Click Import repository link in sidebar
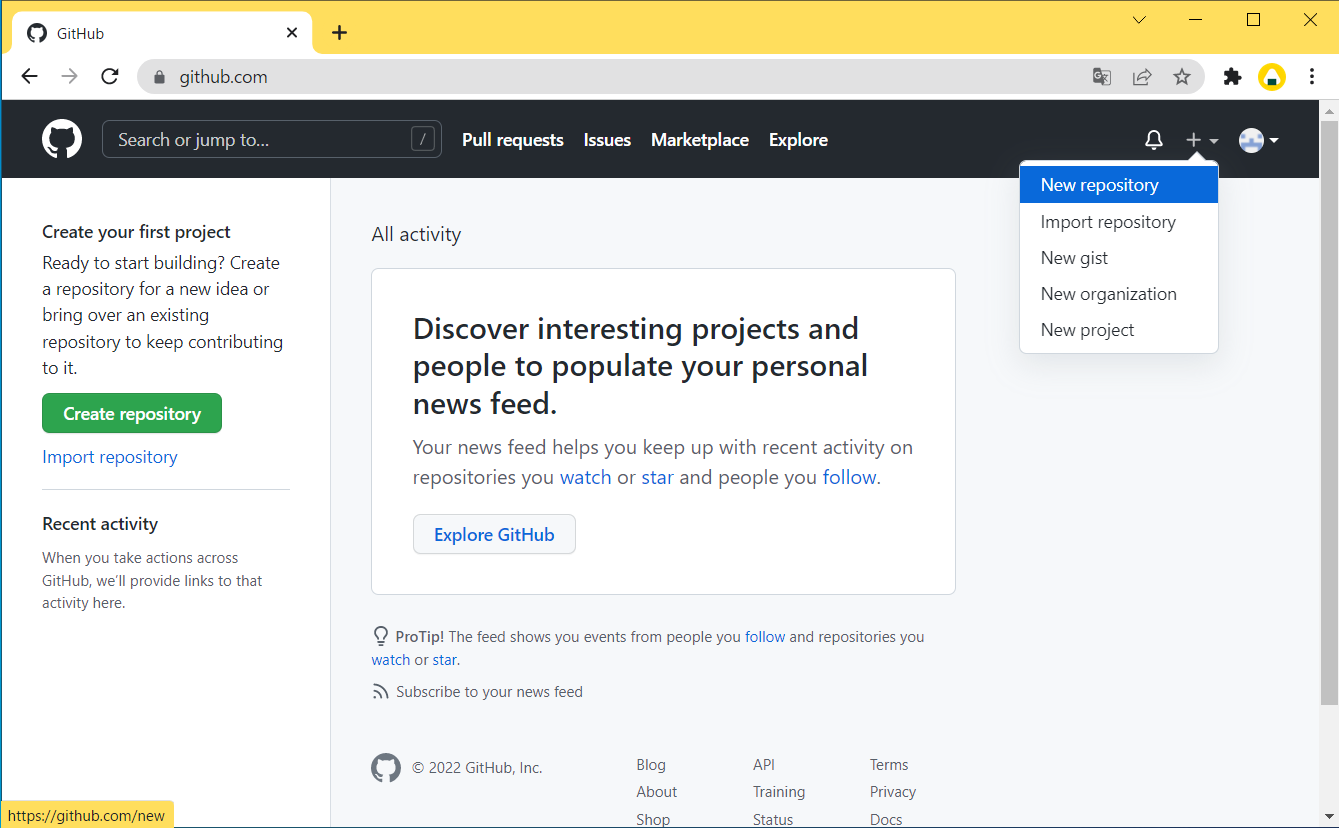This screenshot has height=828, width=1339. (x=110, y=457)
